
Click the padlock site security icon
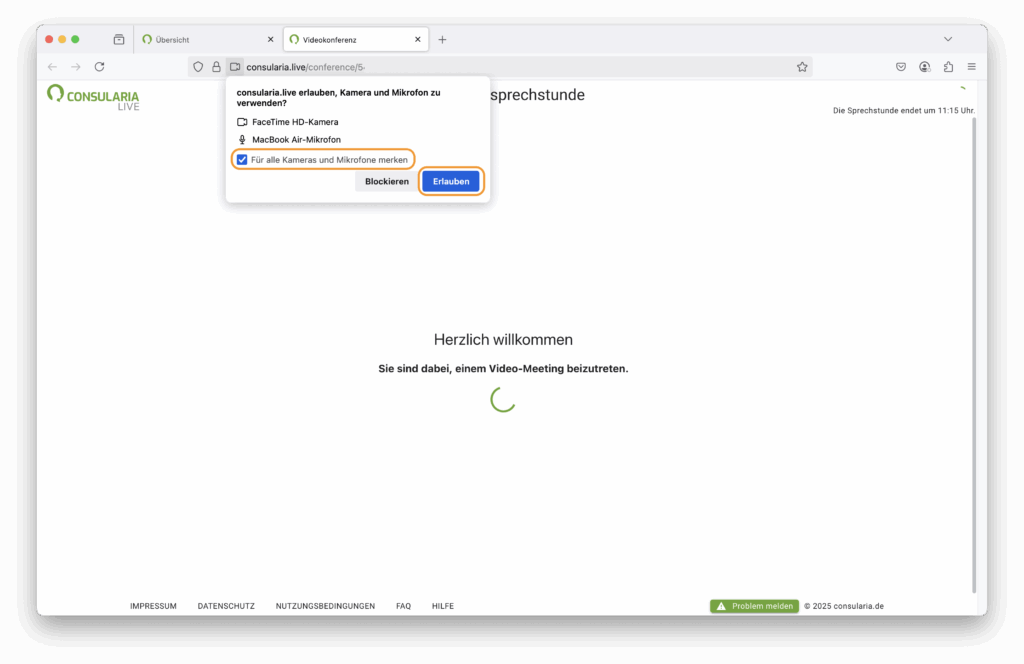(x=216, y=67)
